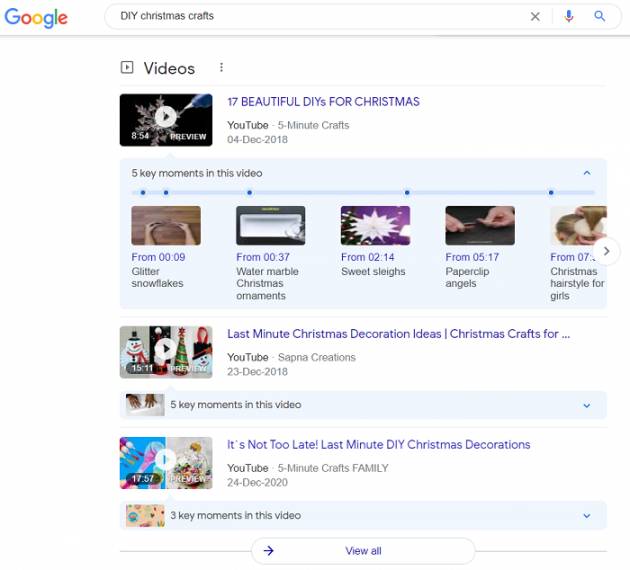Viewport: 630px width, 570px height.
Task: Show more key moments with the right arrow
Action: (x=606, y=251)
